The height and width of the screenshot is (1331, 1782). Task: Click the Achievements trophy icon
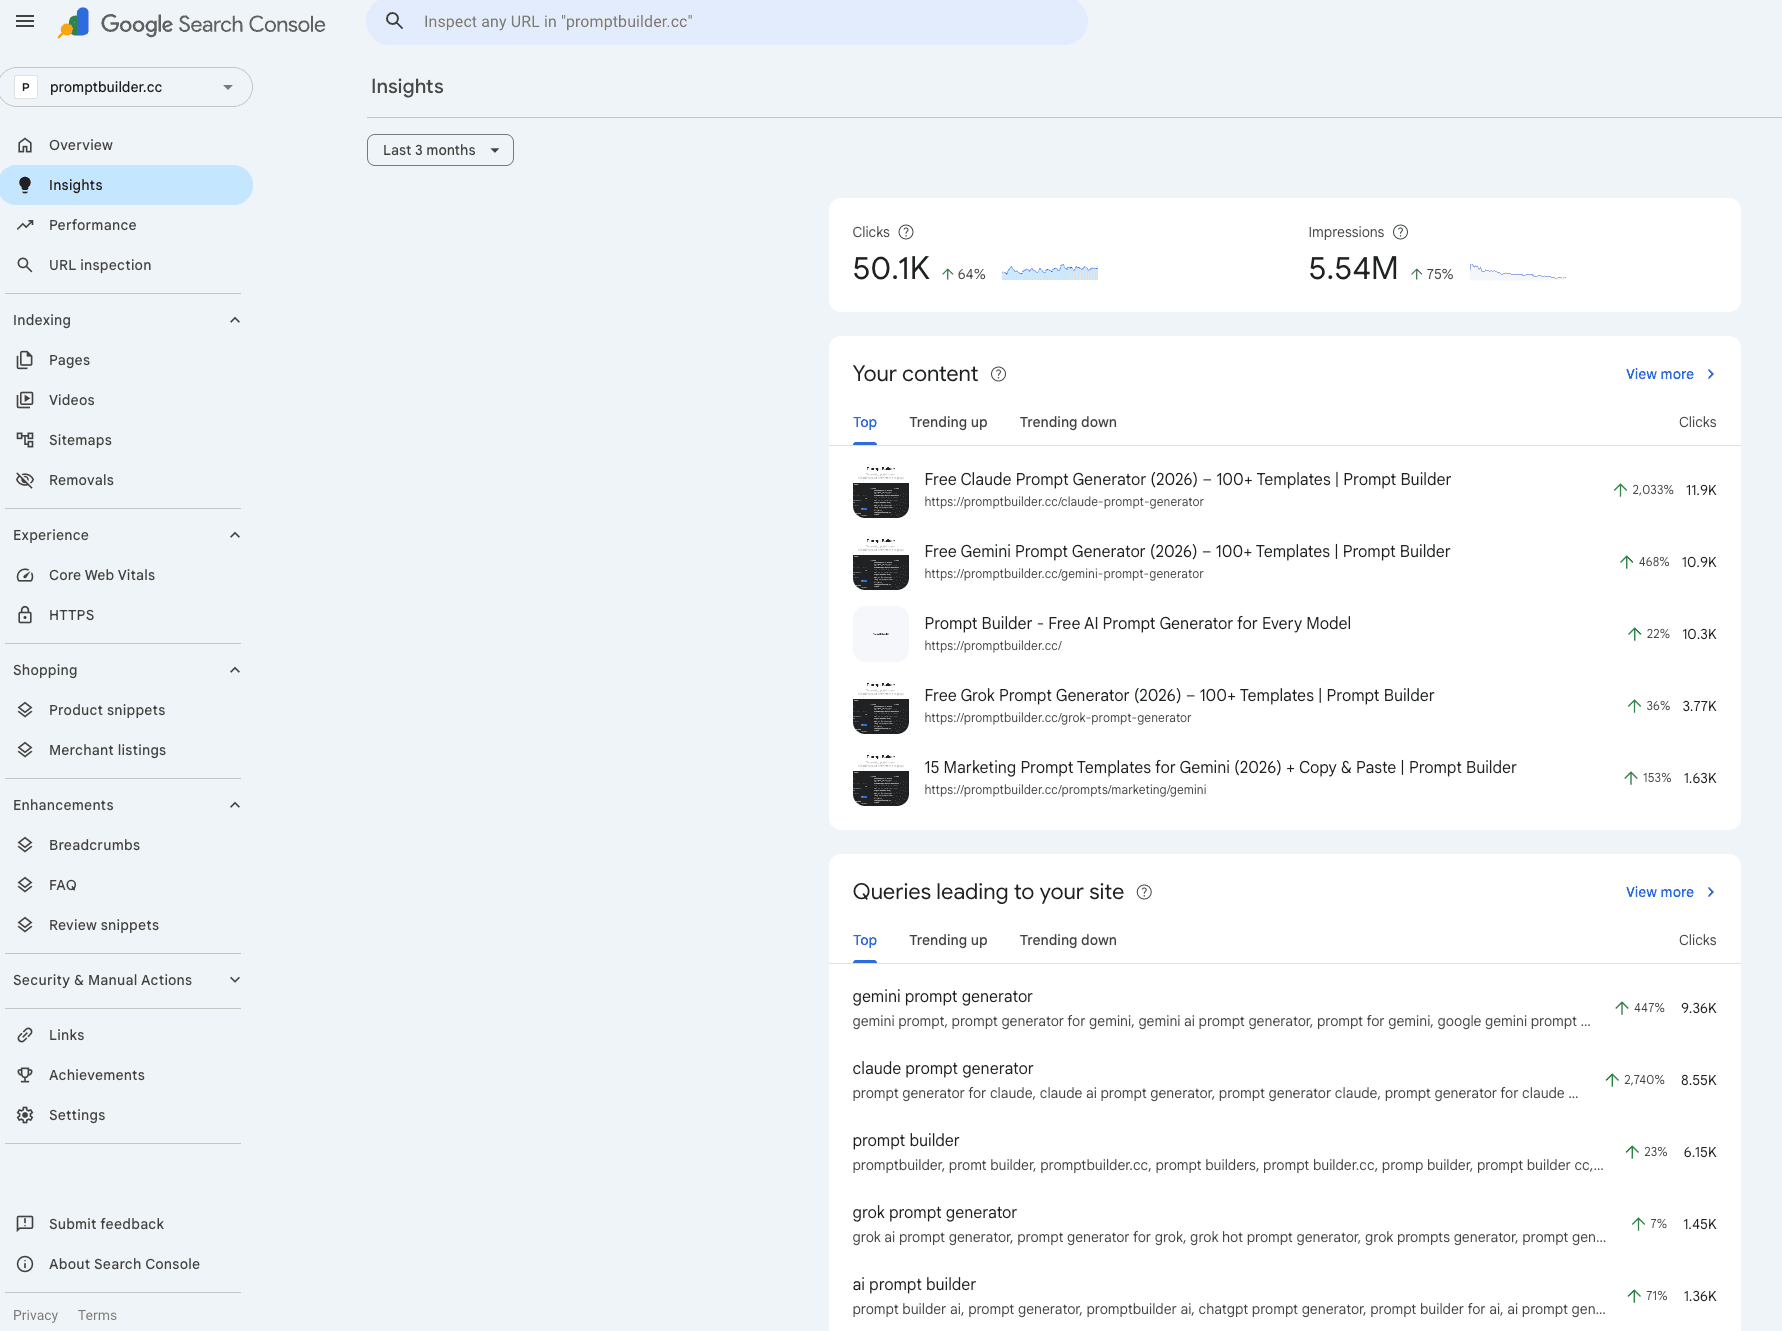[x=25, y=1075]
